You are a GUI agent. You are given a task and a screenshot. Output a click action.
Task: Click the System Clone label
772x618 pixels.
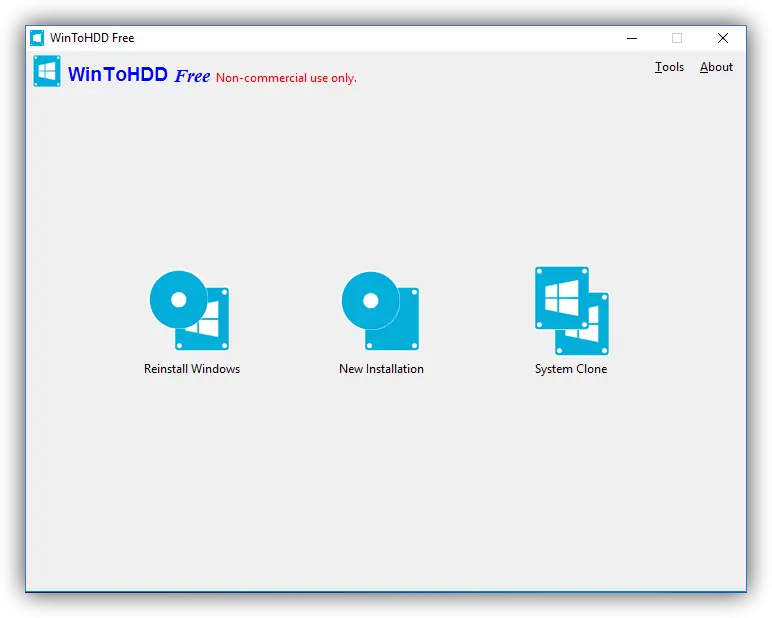tap(571, 369)
